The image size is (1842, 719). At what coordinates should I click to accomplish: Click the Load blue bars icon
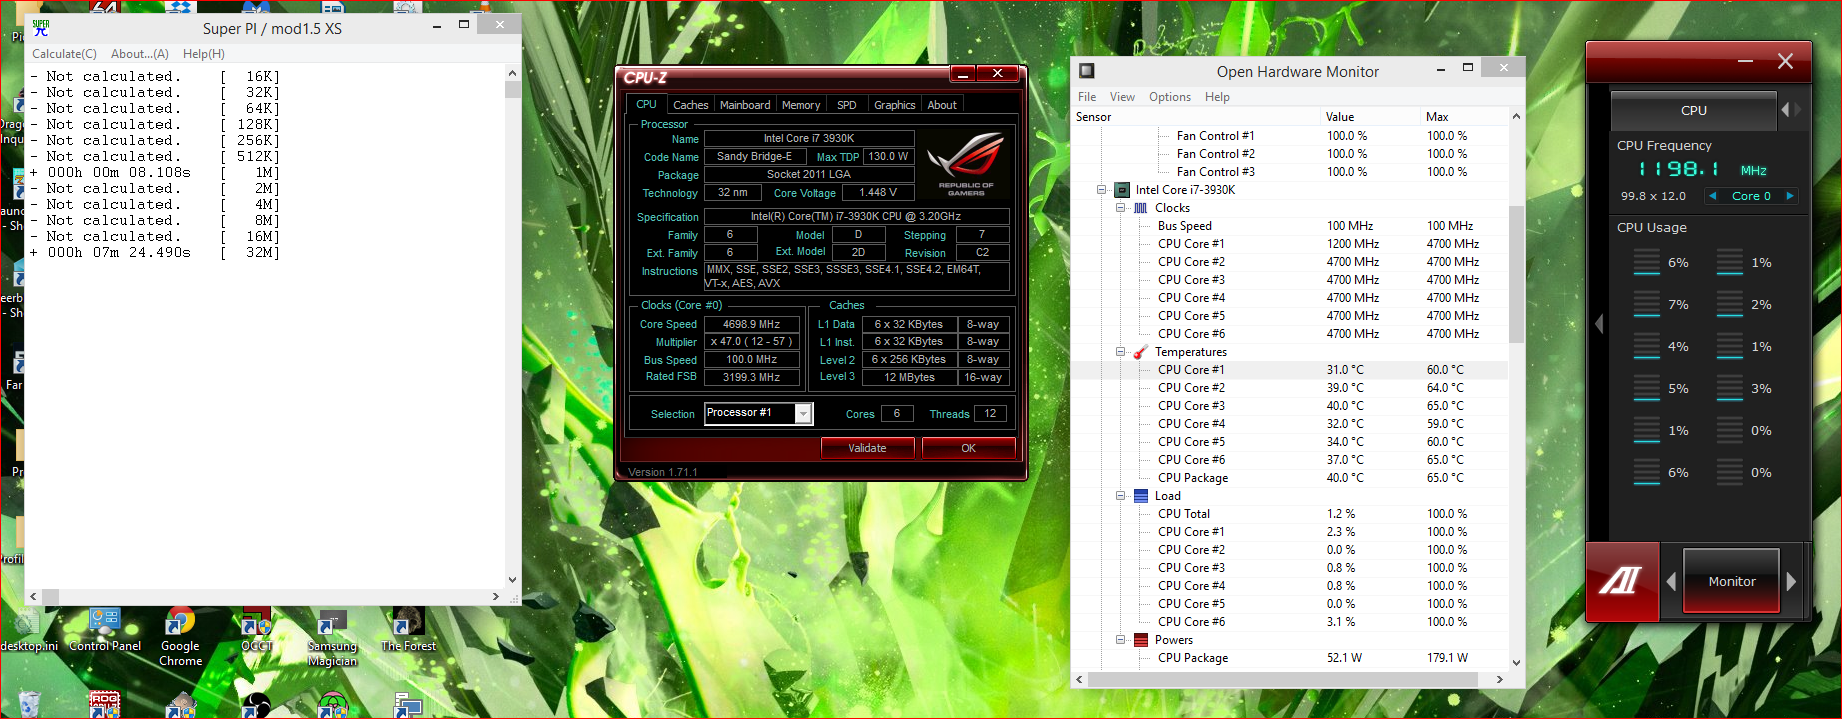coord(1141,496)
